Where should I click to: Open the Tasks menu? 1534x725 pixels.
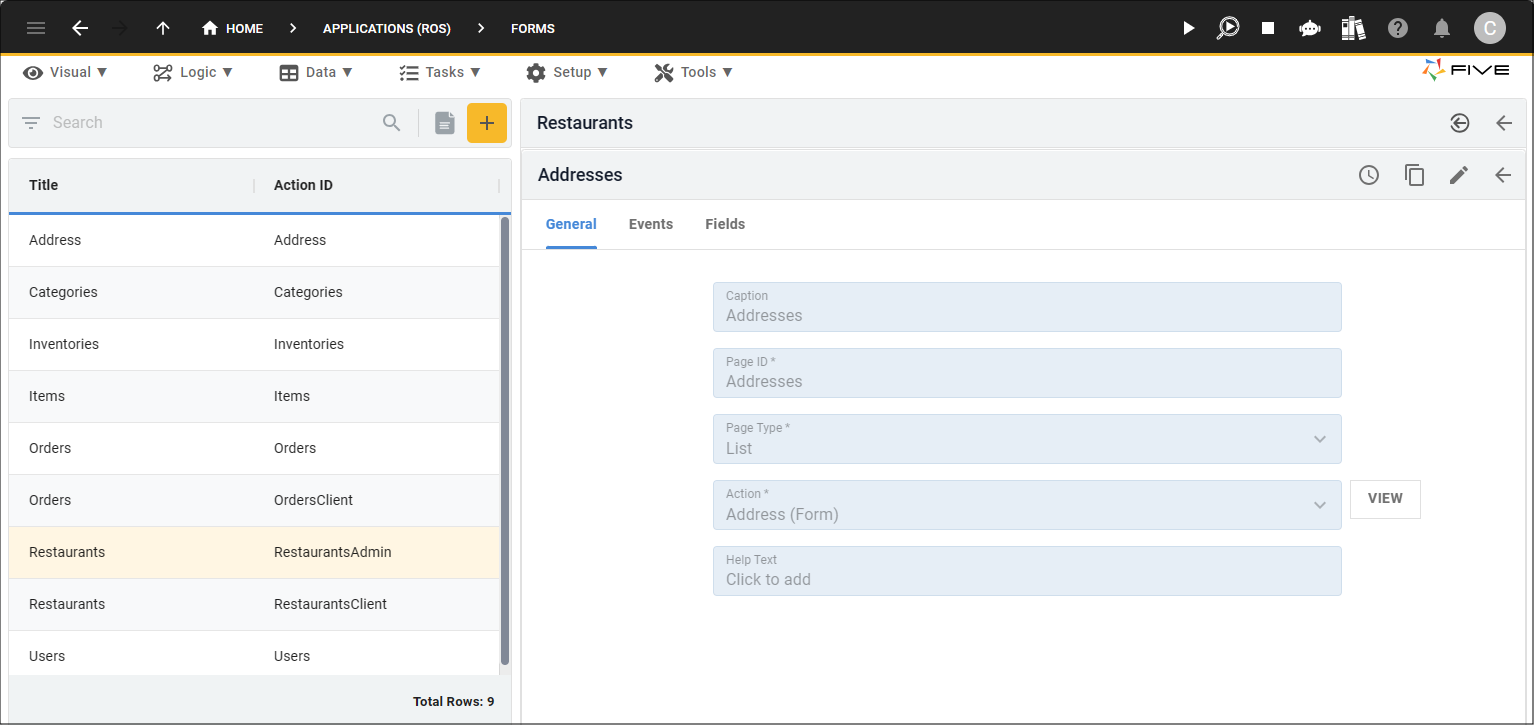tap(440, 72)
